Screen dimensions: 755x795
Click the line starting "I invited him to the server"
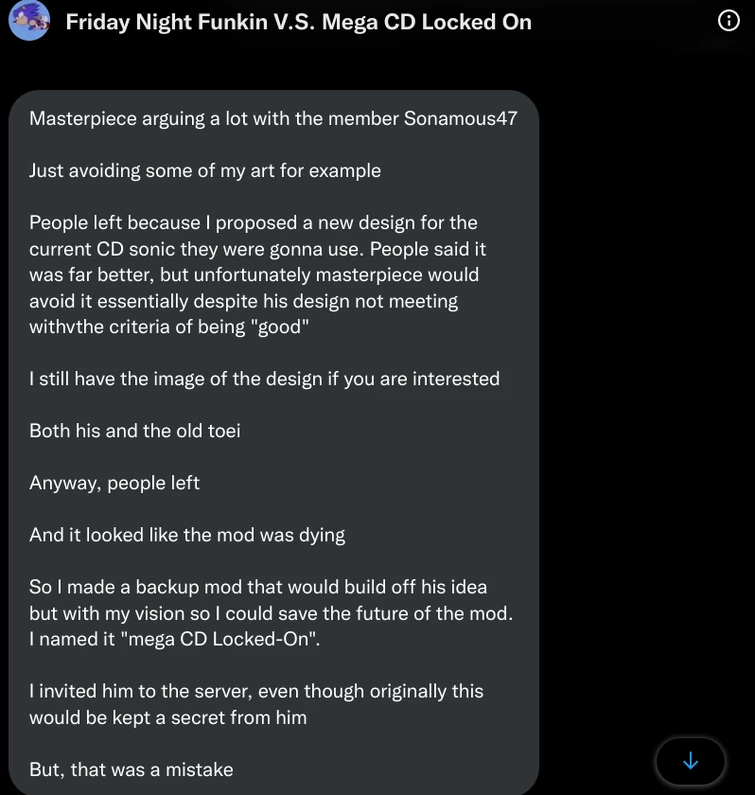pyautogui.click(x=256, y=690)
